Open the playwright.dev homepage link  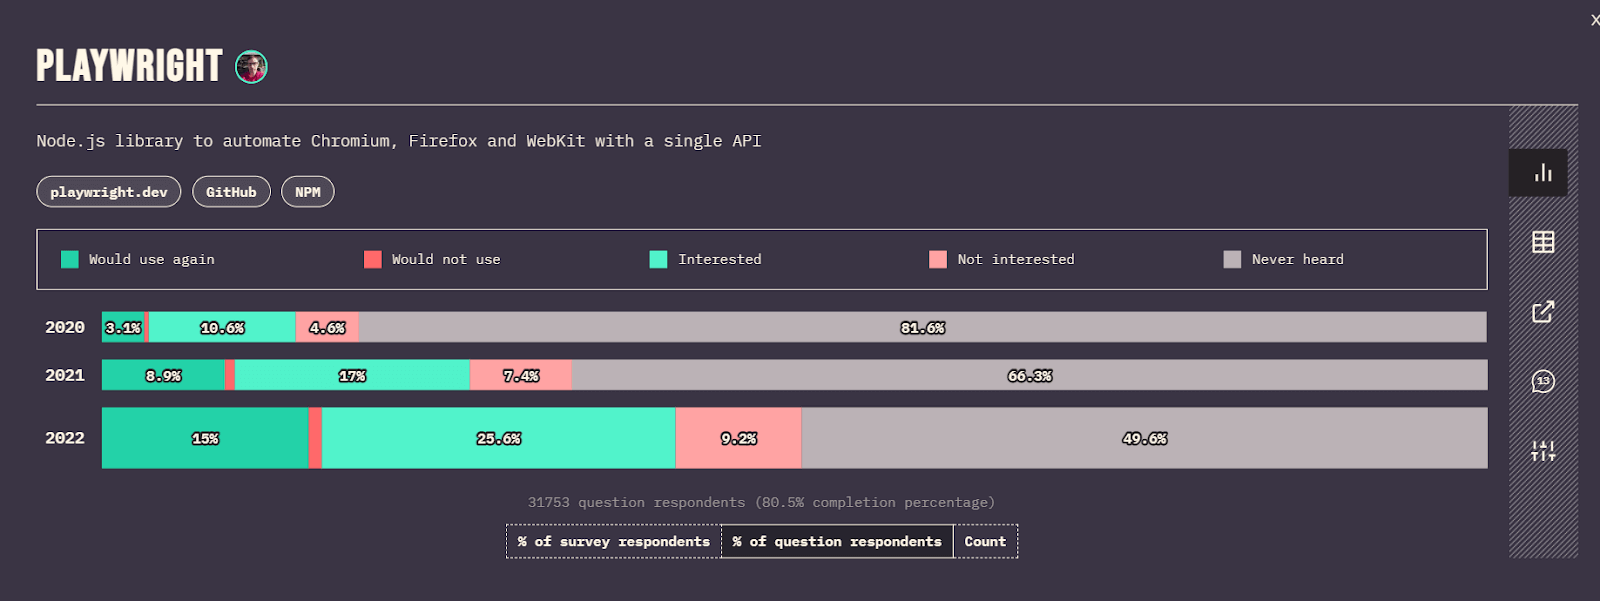point(109,192)
